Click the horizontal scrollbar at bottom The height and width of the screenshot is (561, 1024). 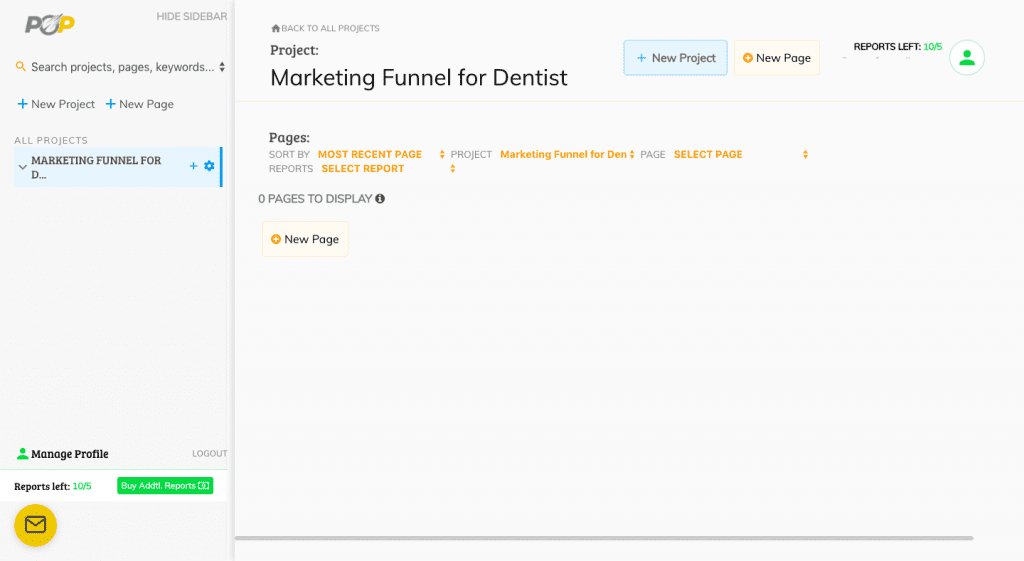click(x=604, y=538)
